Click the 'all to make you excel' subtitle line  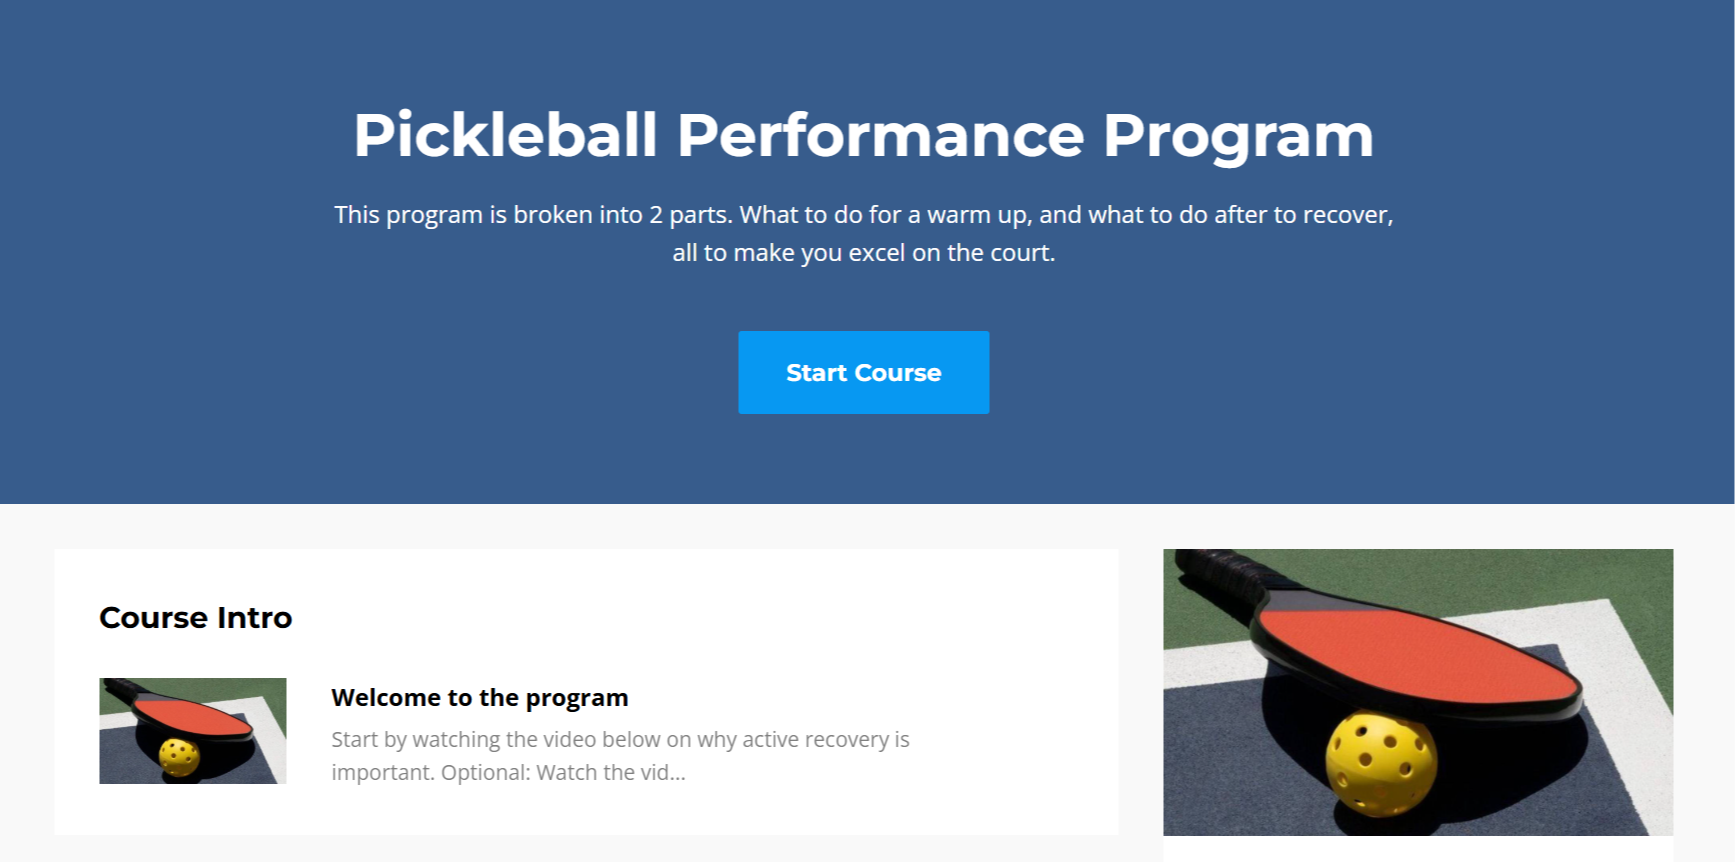863,253
